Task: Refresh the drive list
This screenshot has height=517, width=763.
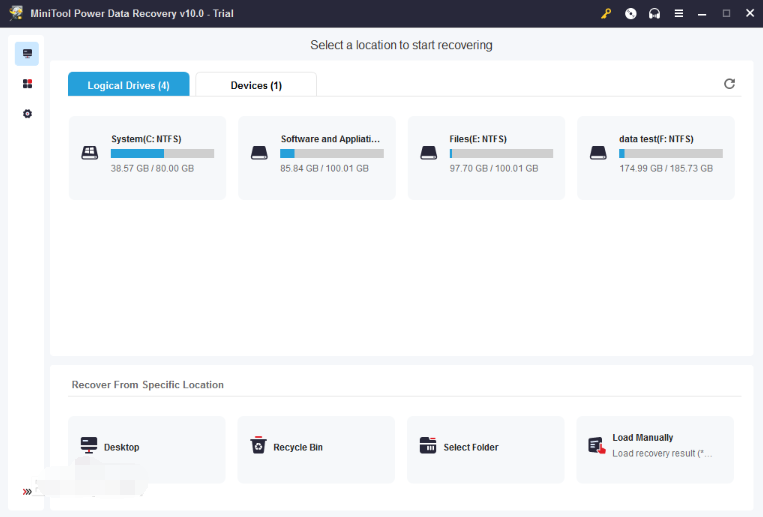Action: point(730,84)
